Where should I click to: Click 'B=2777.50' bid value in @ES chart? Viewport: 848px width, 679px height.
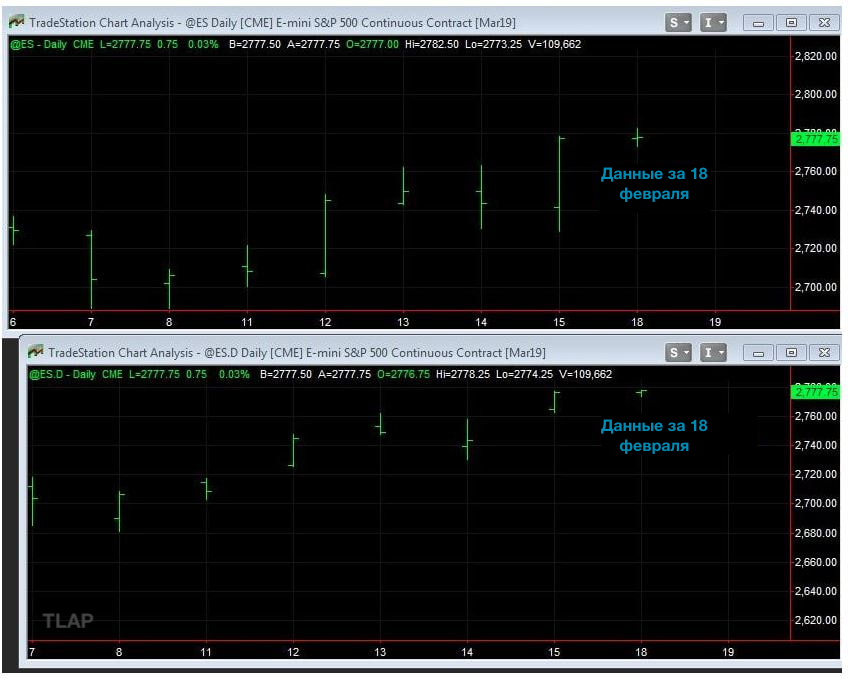pyautogui.click(x=255, y=44)
